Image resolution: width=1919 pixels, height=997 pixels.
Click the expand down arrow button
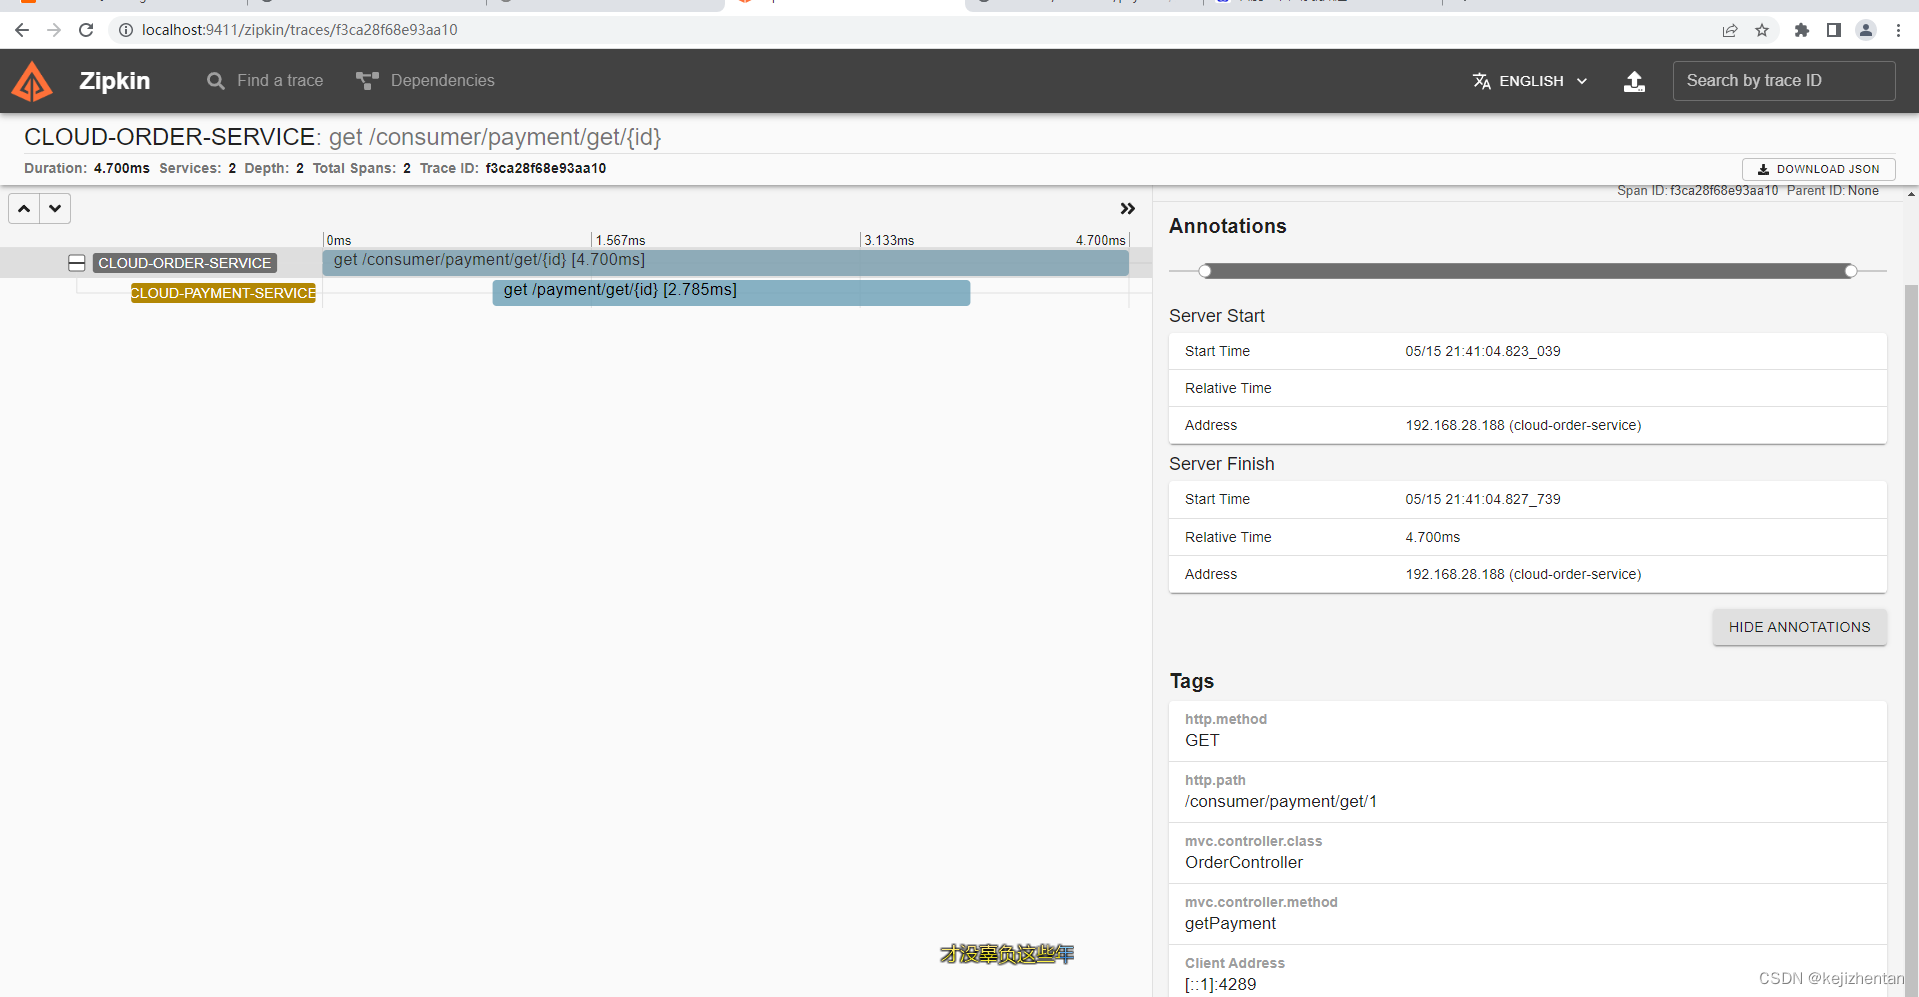(x=55, y=209)
